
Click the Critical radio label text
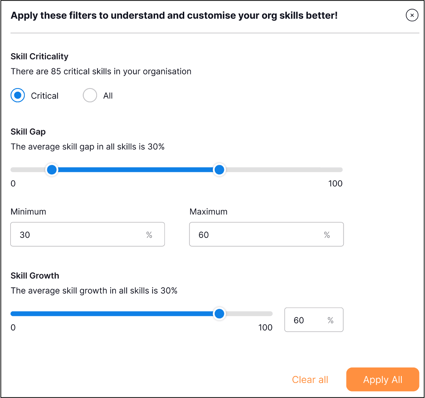tap(45, 96)
